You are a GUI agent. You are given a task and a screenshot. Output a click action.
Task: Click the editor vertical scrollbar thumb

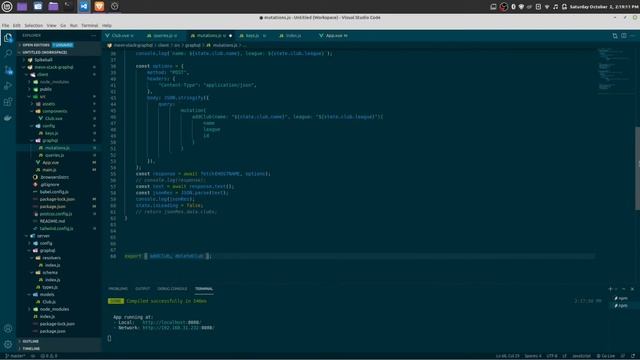click(637, 169)
